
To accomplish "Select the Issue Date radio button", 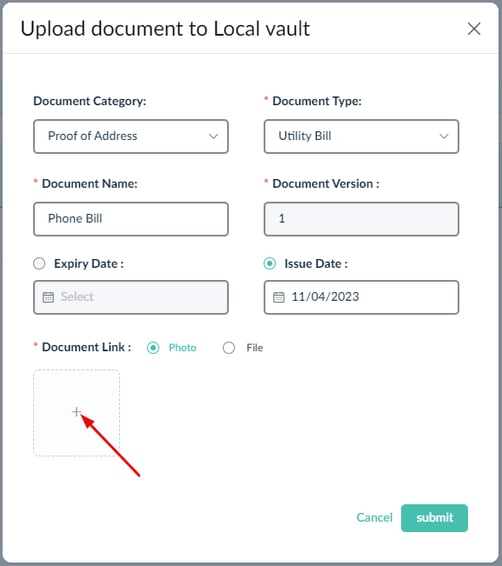I will (270, 264).
